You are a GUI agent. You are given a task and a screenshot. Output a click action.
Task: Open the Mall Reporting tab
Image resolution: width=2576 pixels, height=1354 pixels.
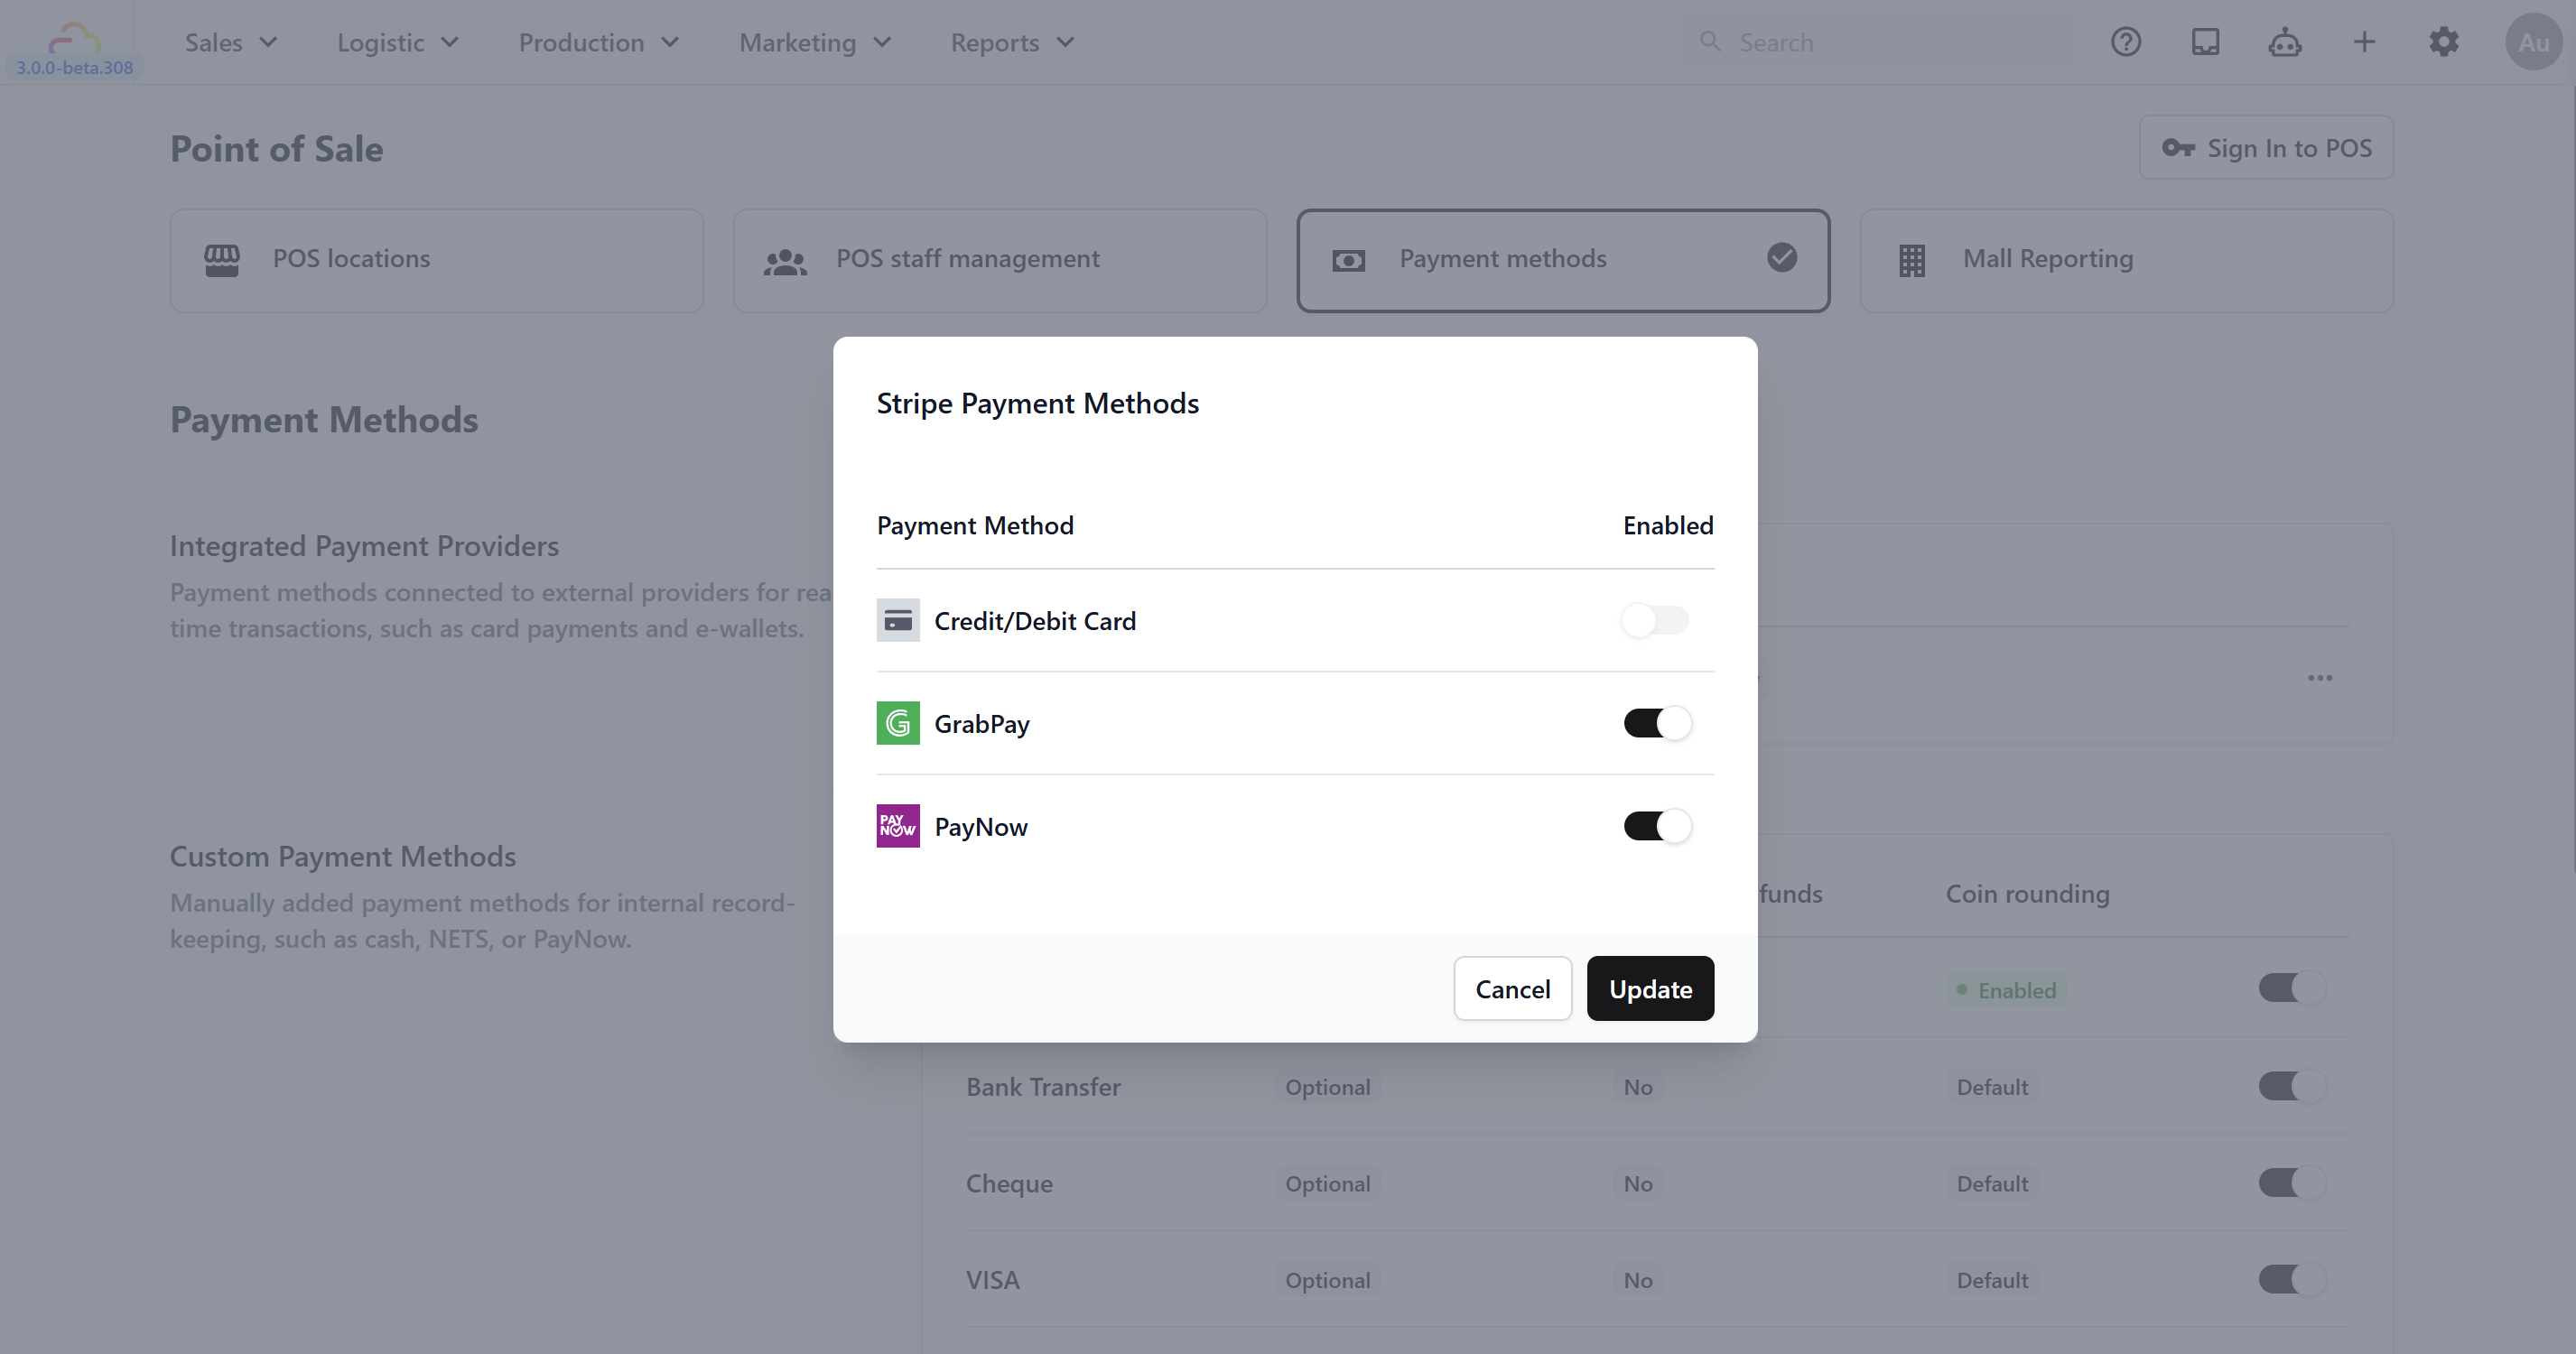point(2127,260)
